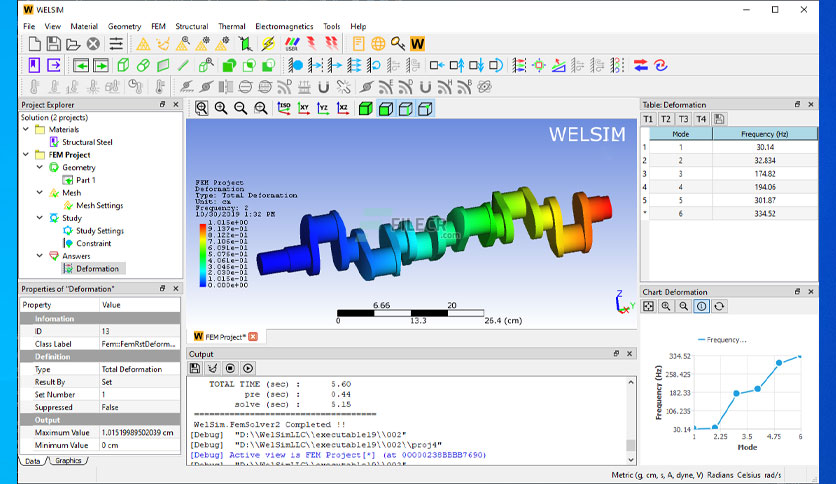Open a project using the open folder icon
Screen dimensions: 836x484
click(73, 44)
